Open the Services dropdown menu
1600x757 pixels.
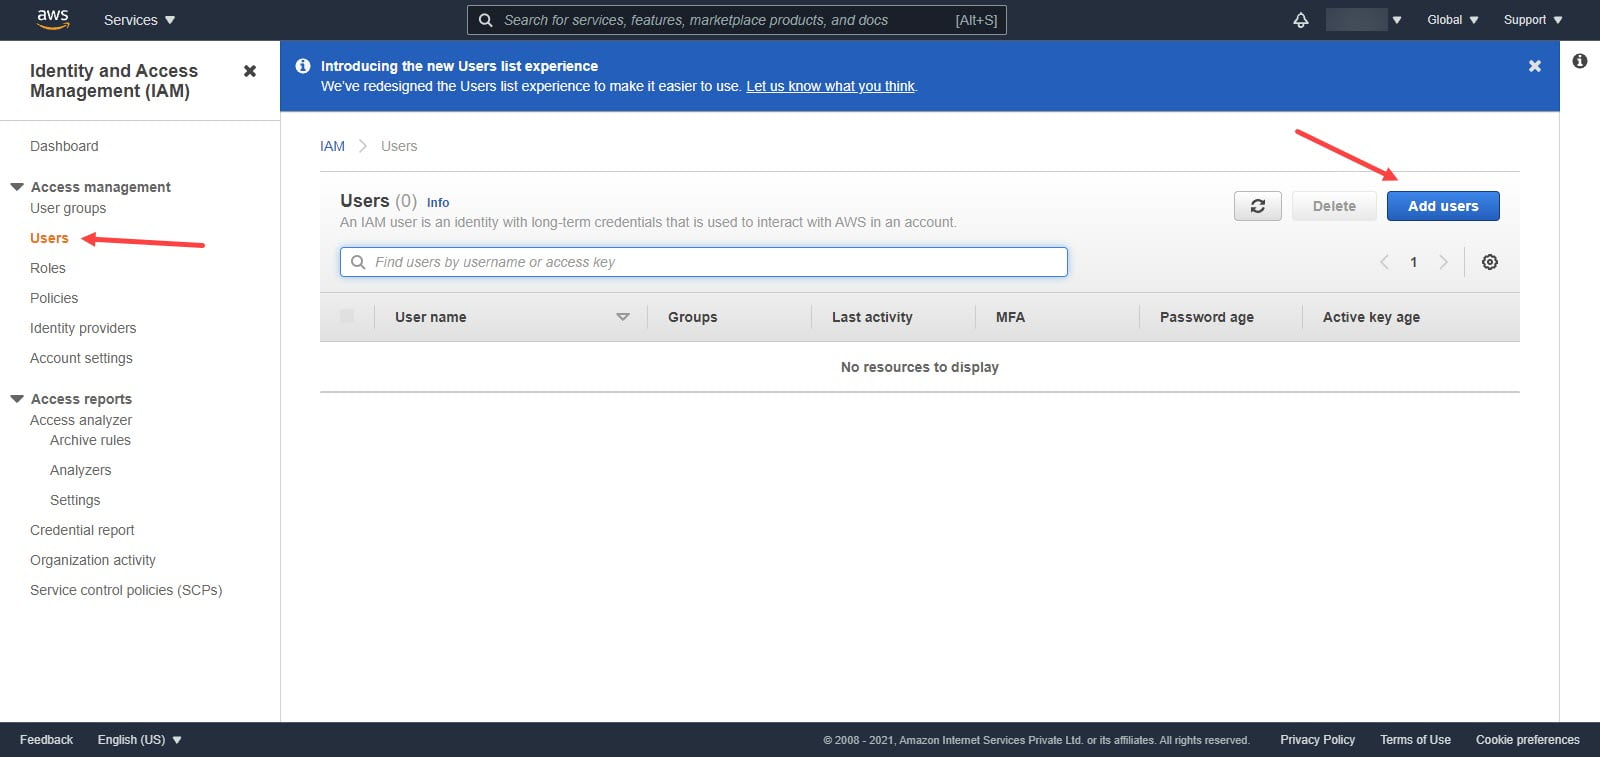coord(139,20)
